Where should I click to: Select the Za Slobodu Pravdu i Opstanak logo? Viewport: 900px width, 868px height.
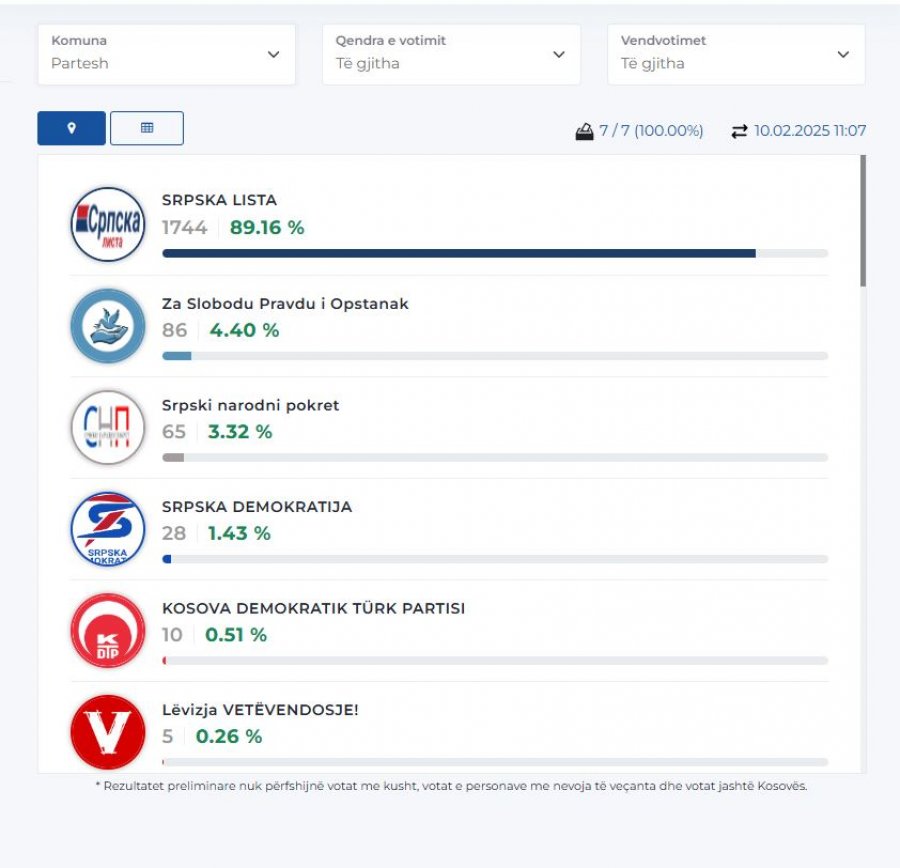tap(108, 326)
